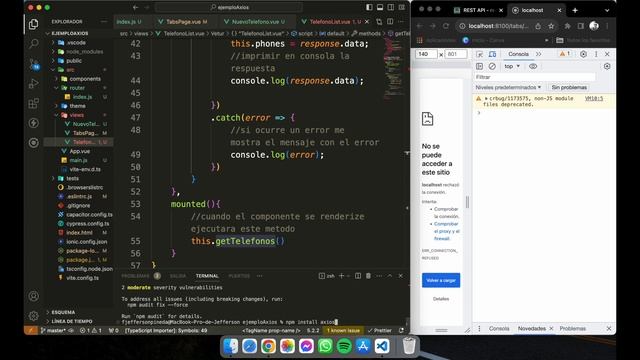The width and height of the screenshot is (640, 360).
Task: Toggle the device toolbar in DevTools
Action: (x=493, y=54)
